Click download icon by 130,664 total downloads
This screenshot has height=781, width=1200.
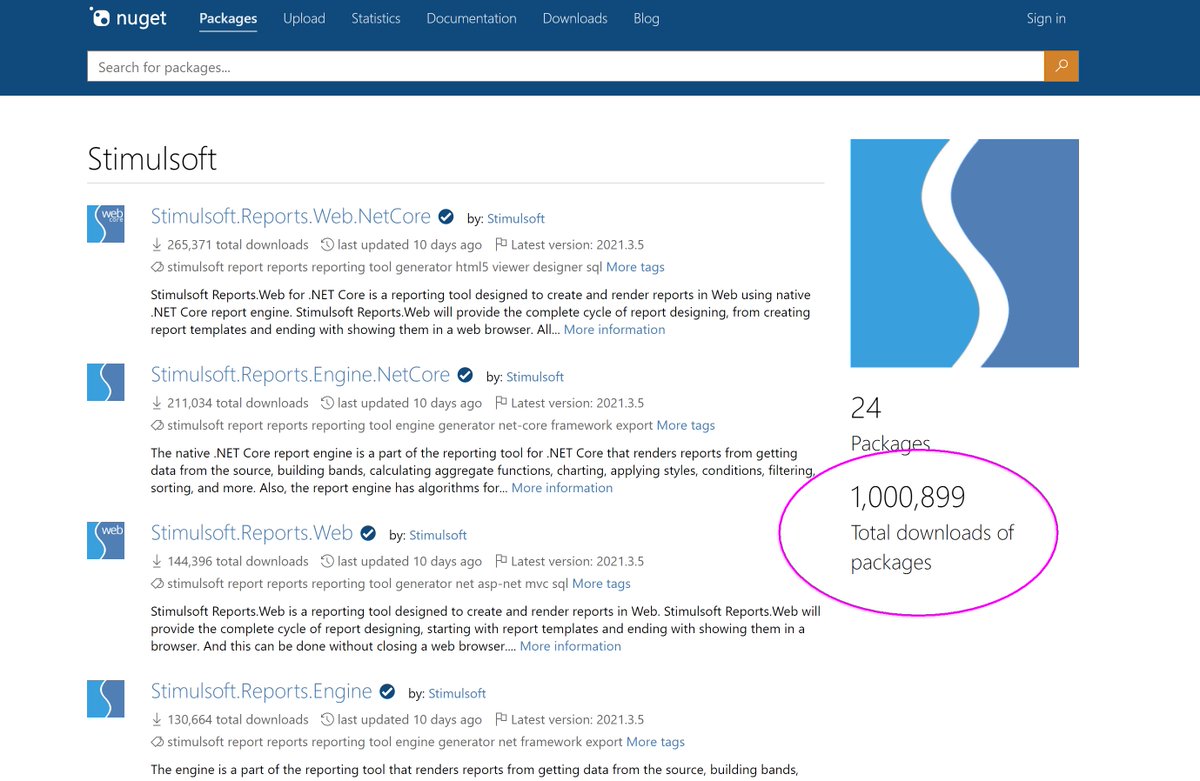click(x=157, y=719)
